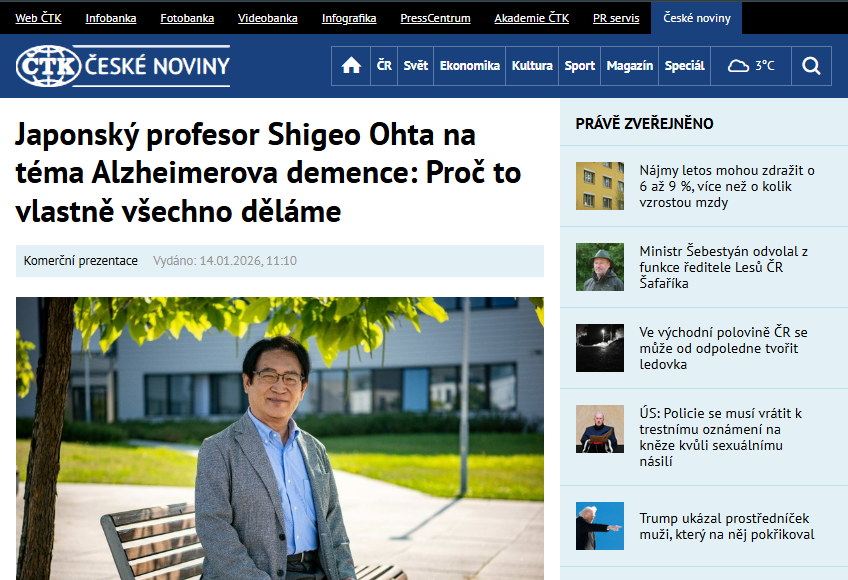Viewport: 848px width, 580px height.
Task: Switch to the Sport section
Action: [580, 66]
